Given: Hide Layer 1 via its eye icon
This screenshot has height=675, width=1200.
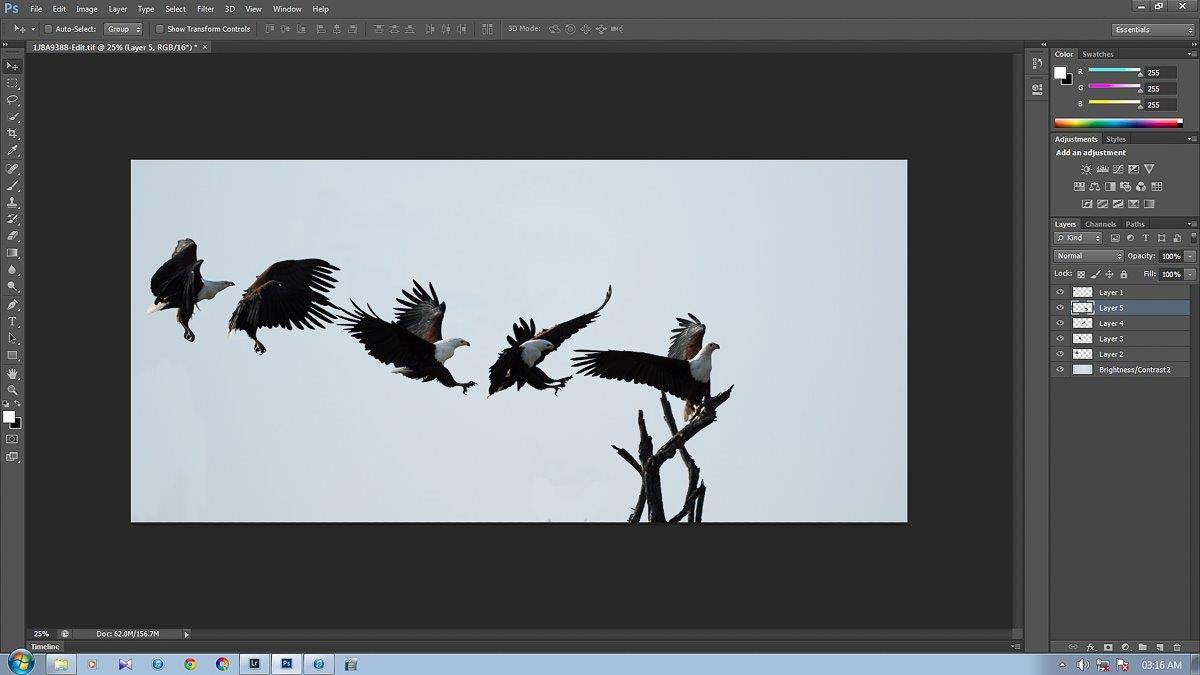Looking at the screenshot, I should tap(1060, 292).
